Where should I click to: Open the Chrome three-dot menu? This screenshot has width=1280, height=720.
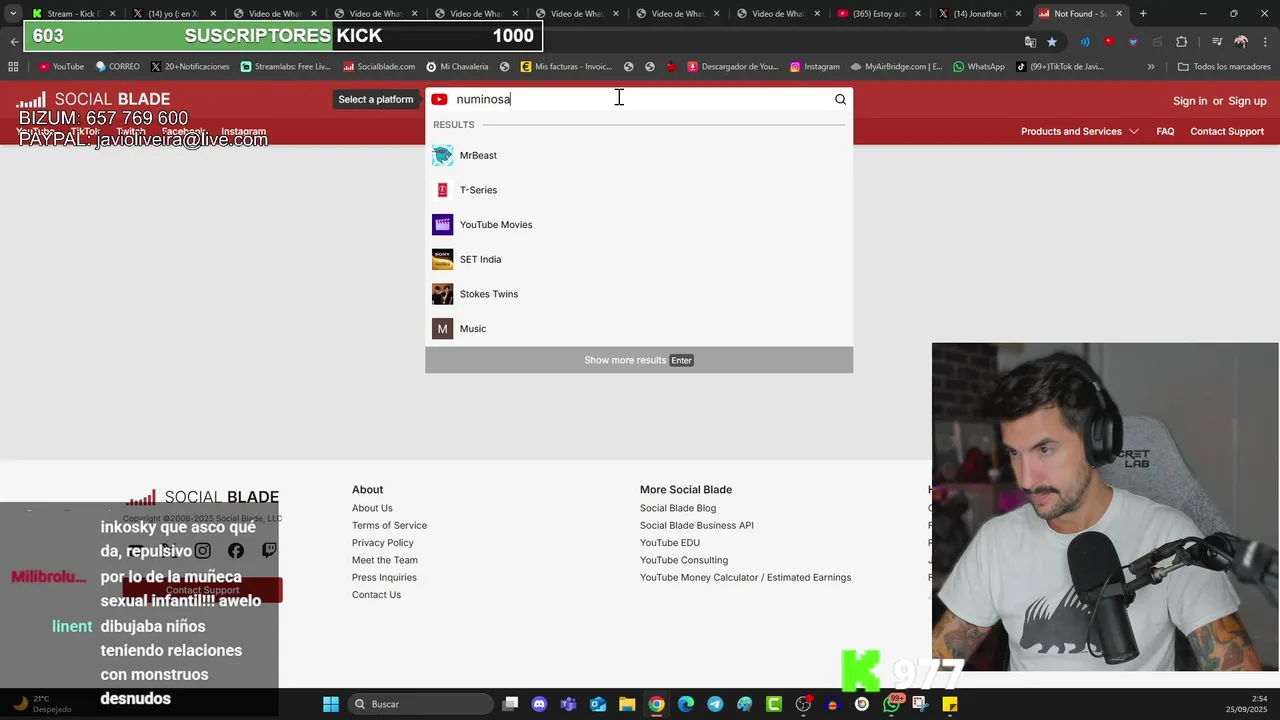pos(1265,42)
